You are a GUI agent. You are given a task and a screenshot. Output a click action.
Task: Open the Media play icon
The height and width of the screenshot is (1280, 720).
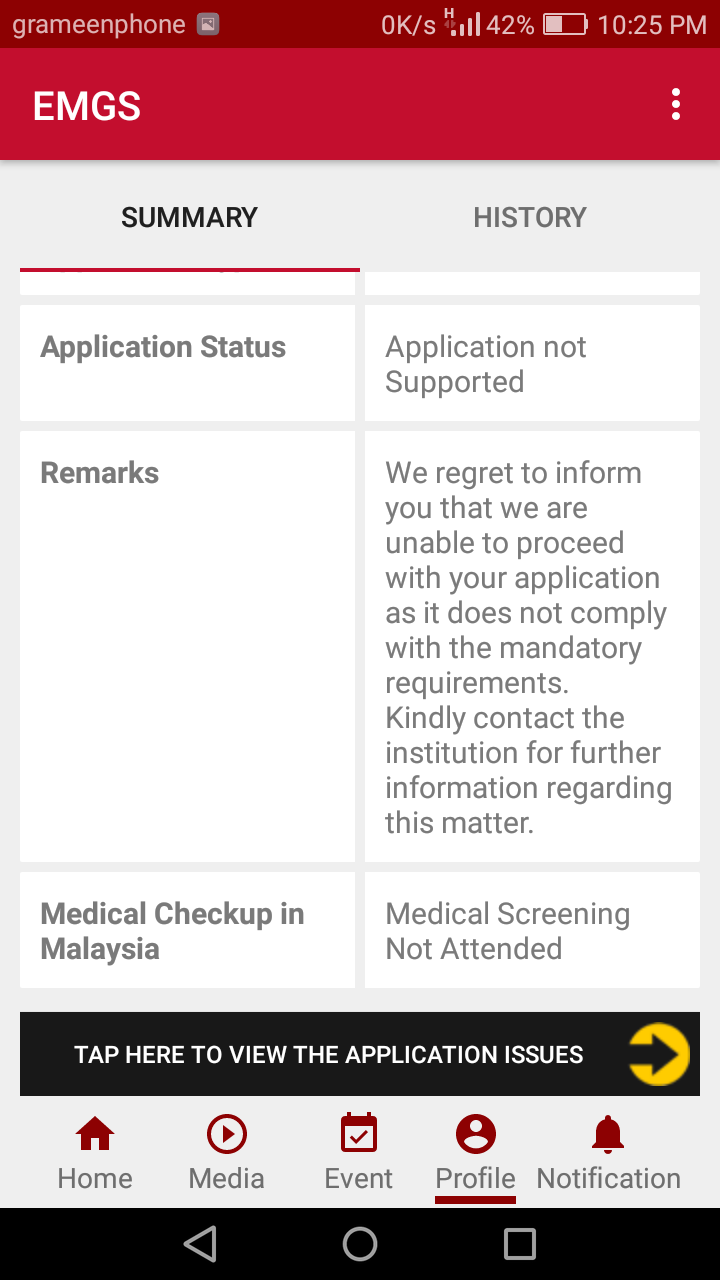pyautogui.click(x=227, y=1135)
